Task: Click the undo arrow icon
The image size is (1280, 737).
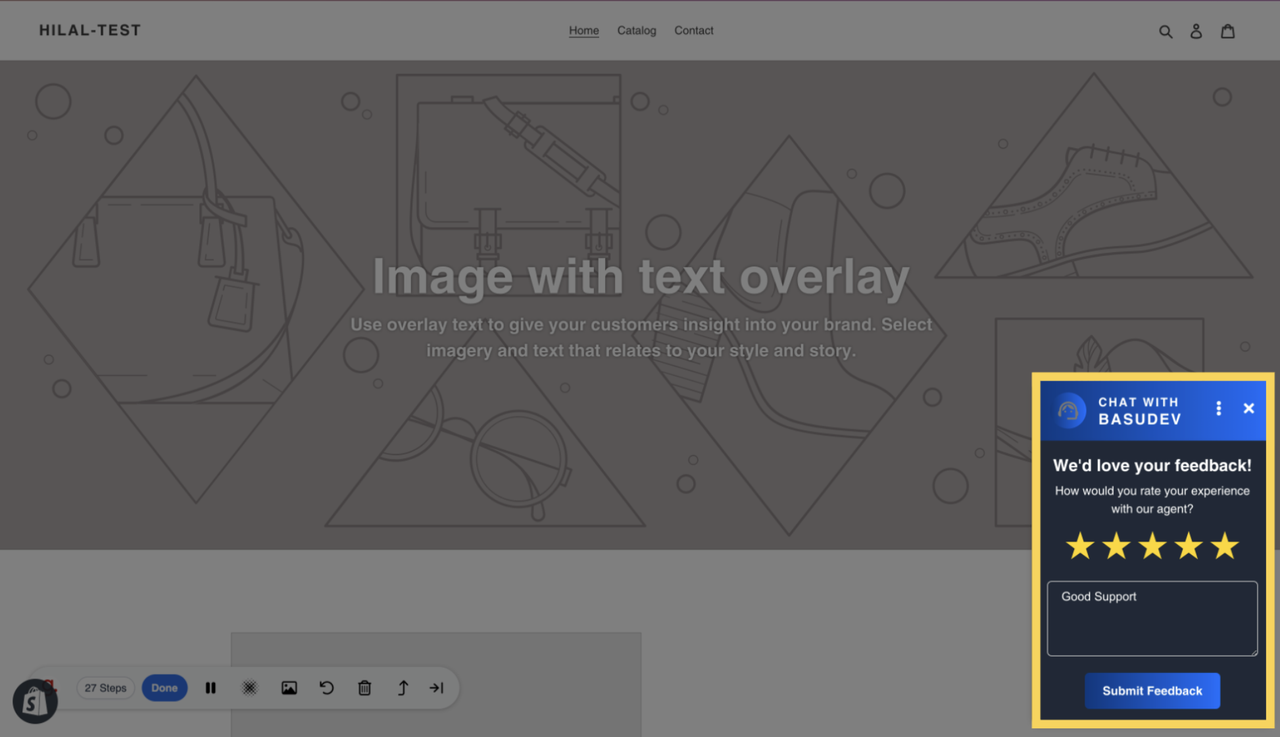Action: click(x=327, y=688)
